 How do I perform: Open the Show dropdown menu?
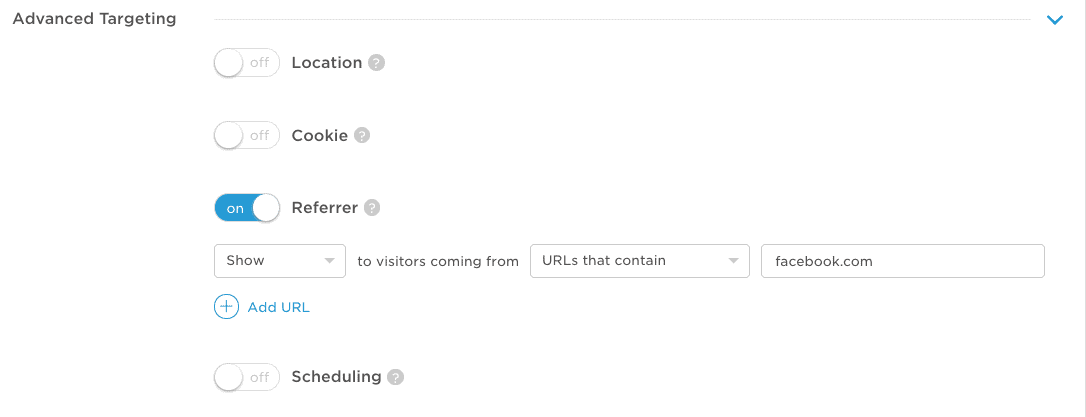(x=280, y=261)
